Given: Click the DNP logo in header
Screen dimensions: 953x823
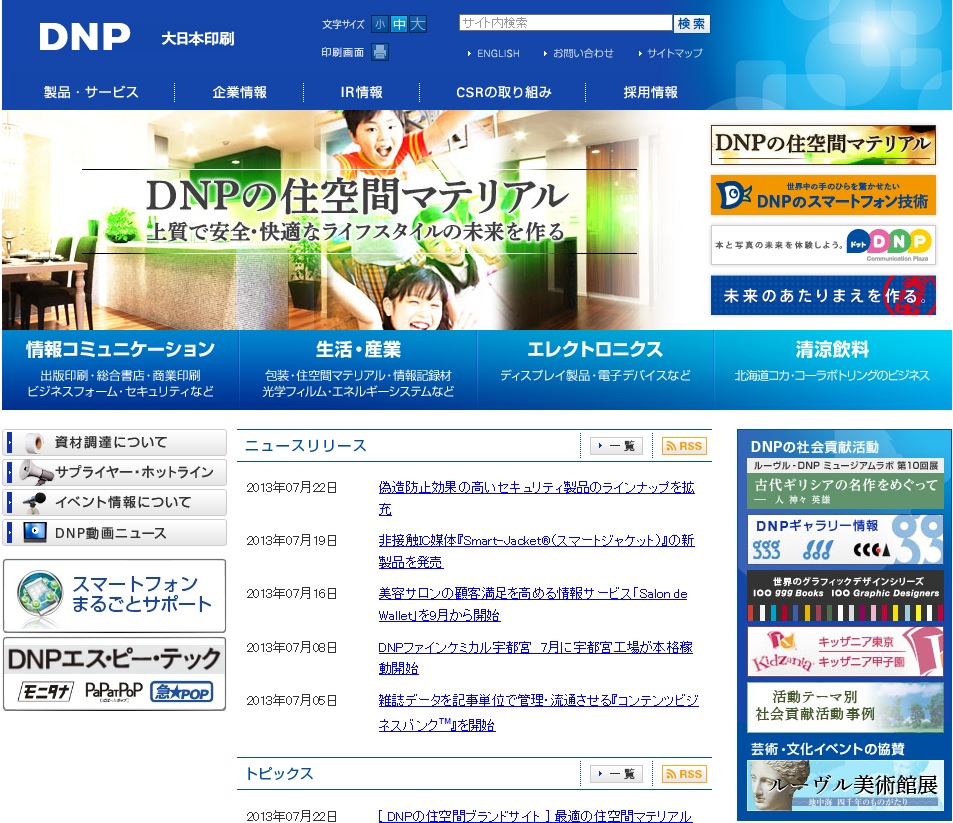Looking at the screenshot, I should (85, 38).
